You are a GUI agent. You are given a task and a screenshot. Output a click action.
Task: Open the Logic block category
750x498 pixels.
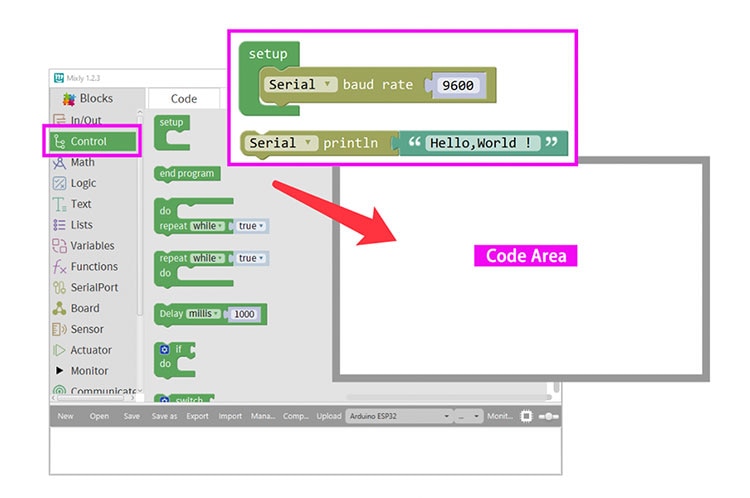(x=77, y=183)
